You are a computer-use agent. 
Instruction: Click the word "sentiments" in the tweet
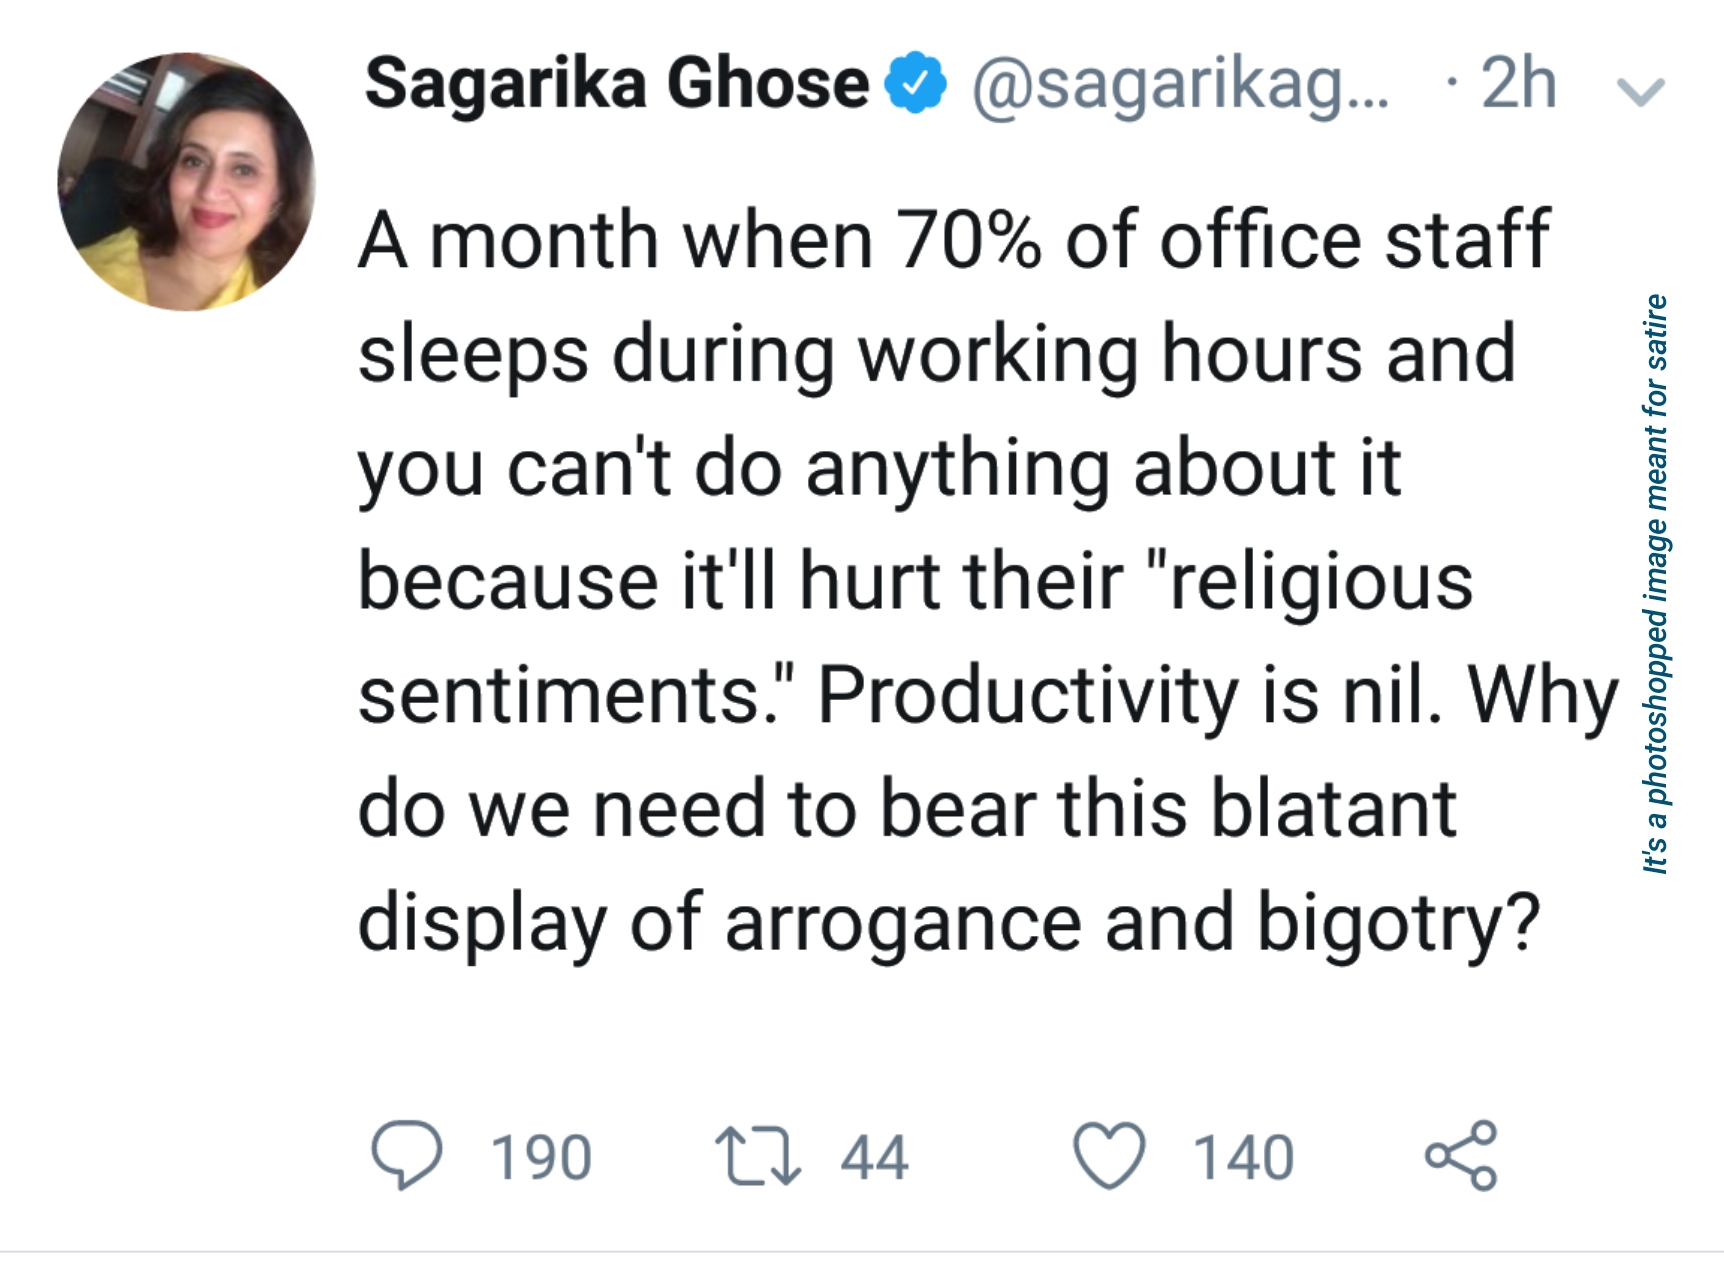(x=562, y=695)
